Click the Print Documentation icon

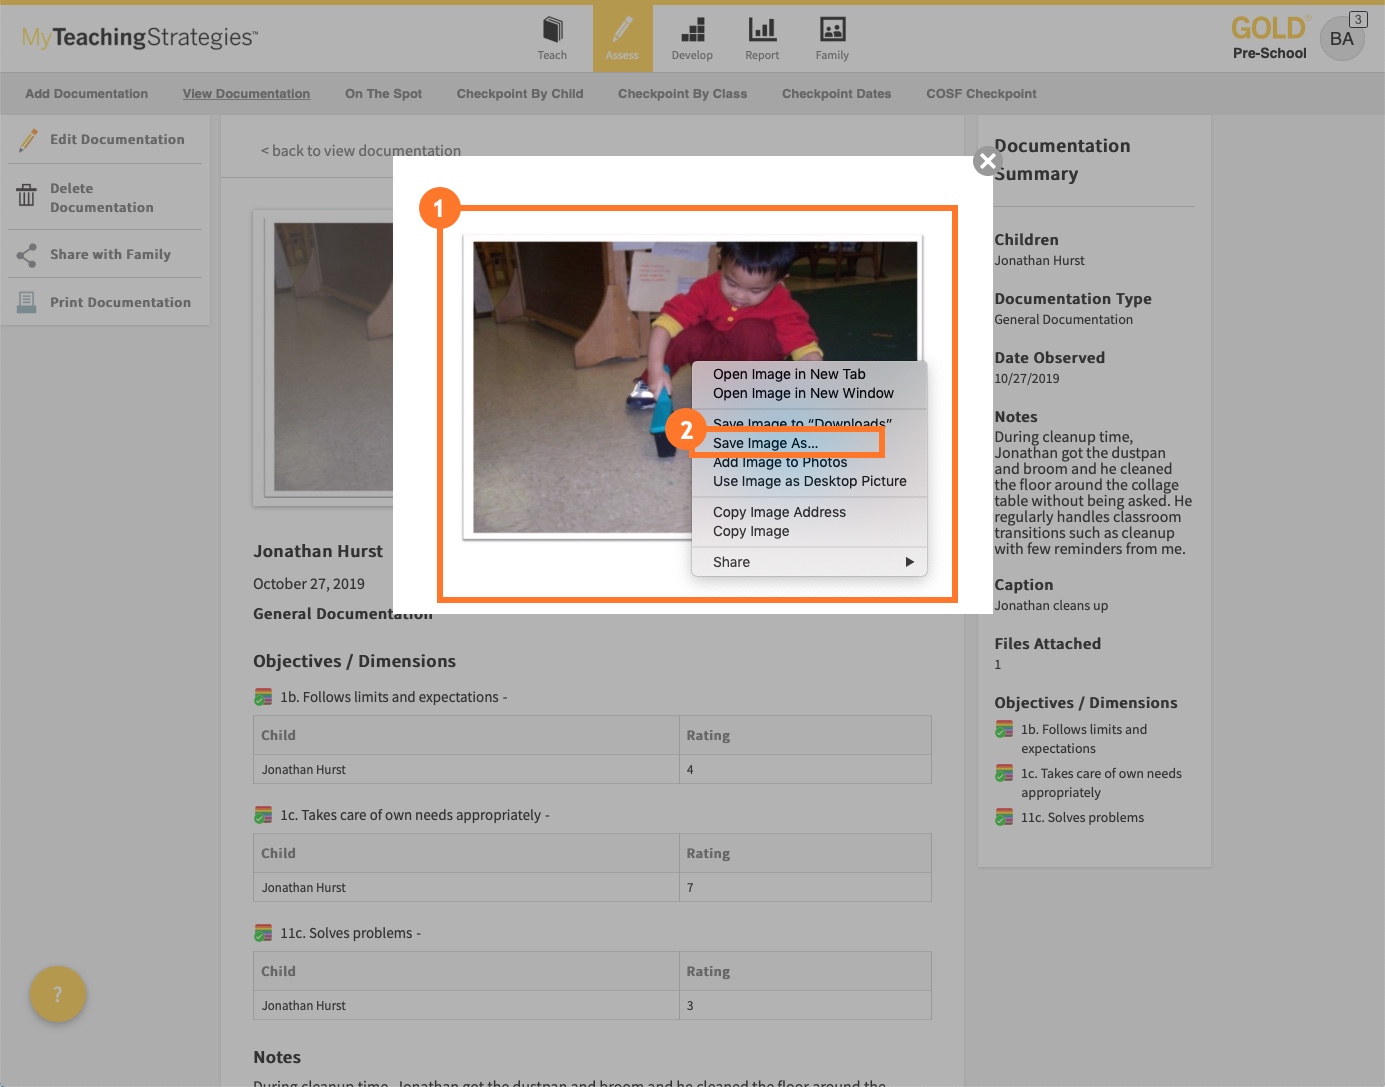27,301
